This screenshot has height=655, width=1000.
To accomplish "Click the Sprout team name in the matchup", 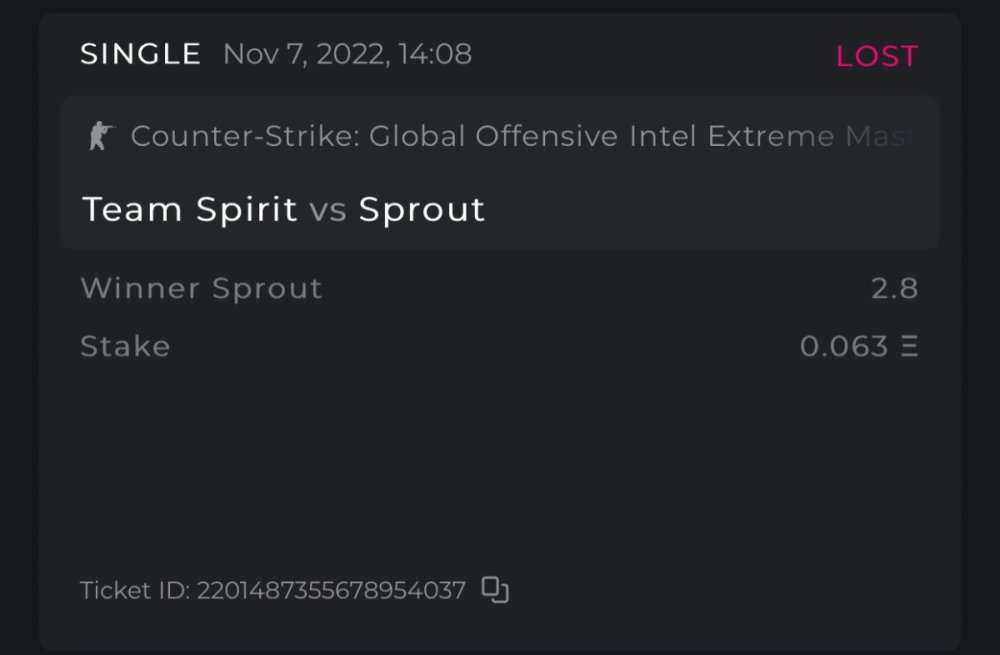I will coord(422,209).
